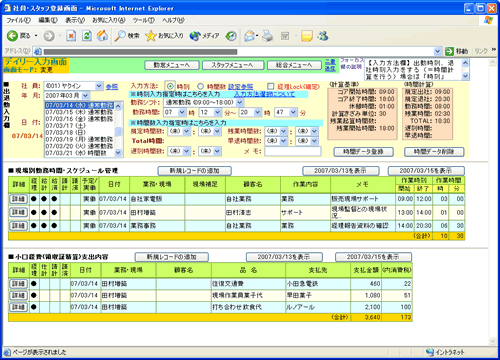Select 07/03/21 (水) 時間数 in date list

[x=79, y=153]
